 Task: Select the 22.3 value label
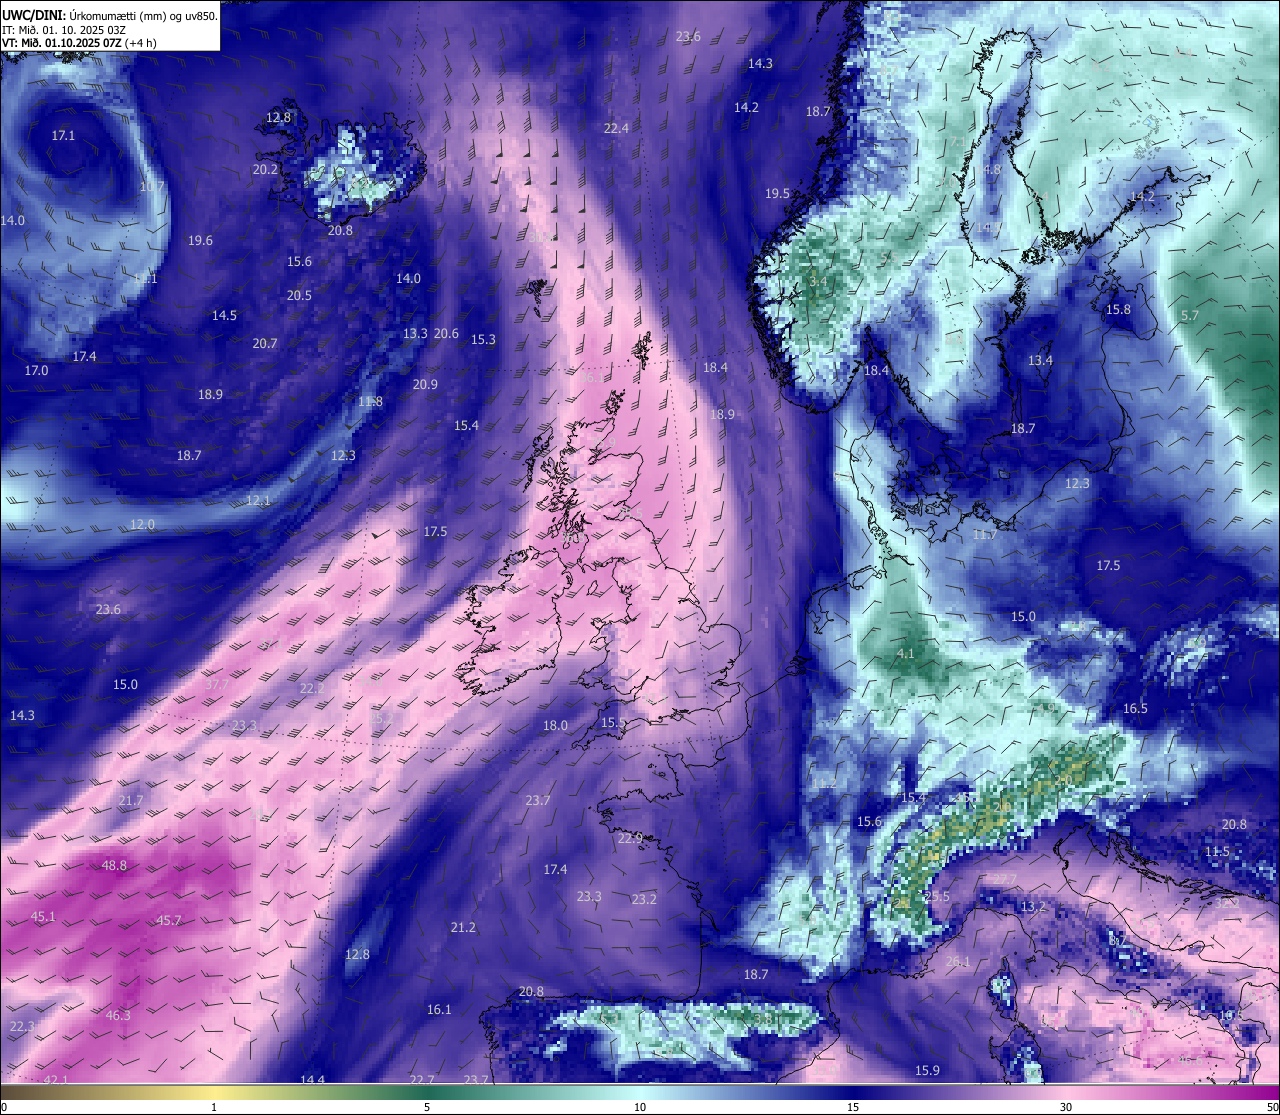(x=22, y=1026)
